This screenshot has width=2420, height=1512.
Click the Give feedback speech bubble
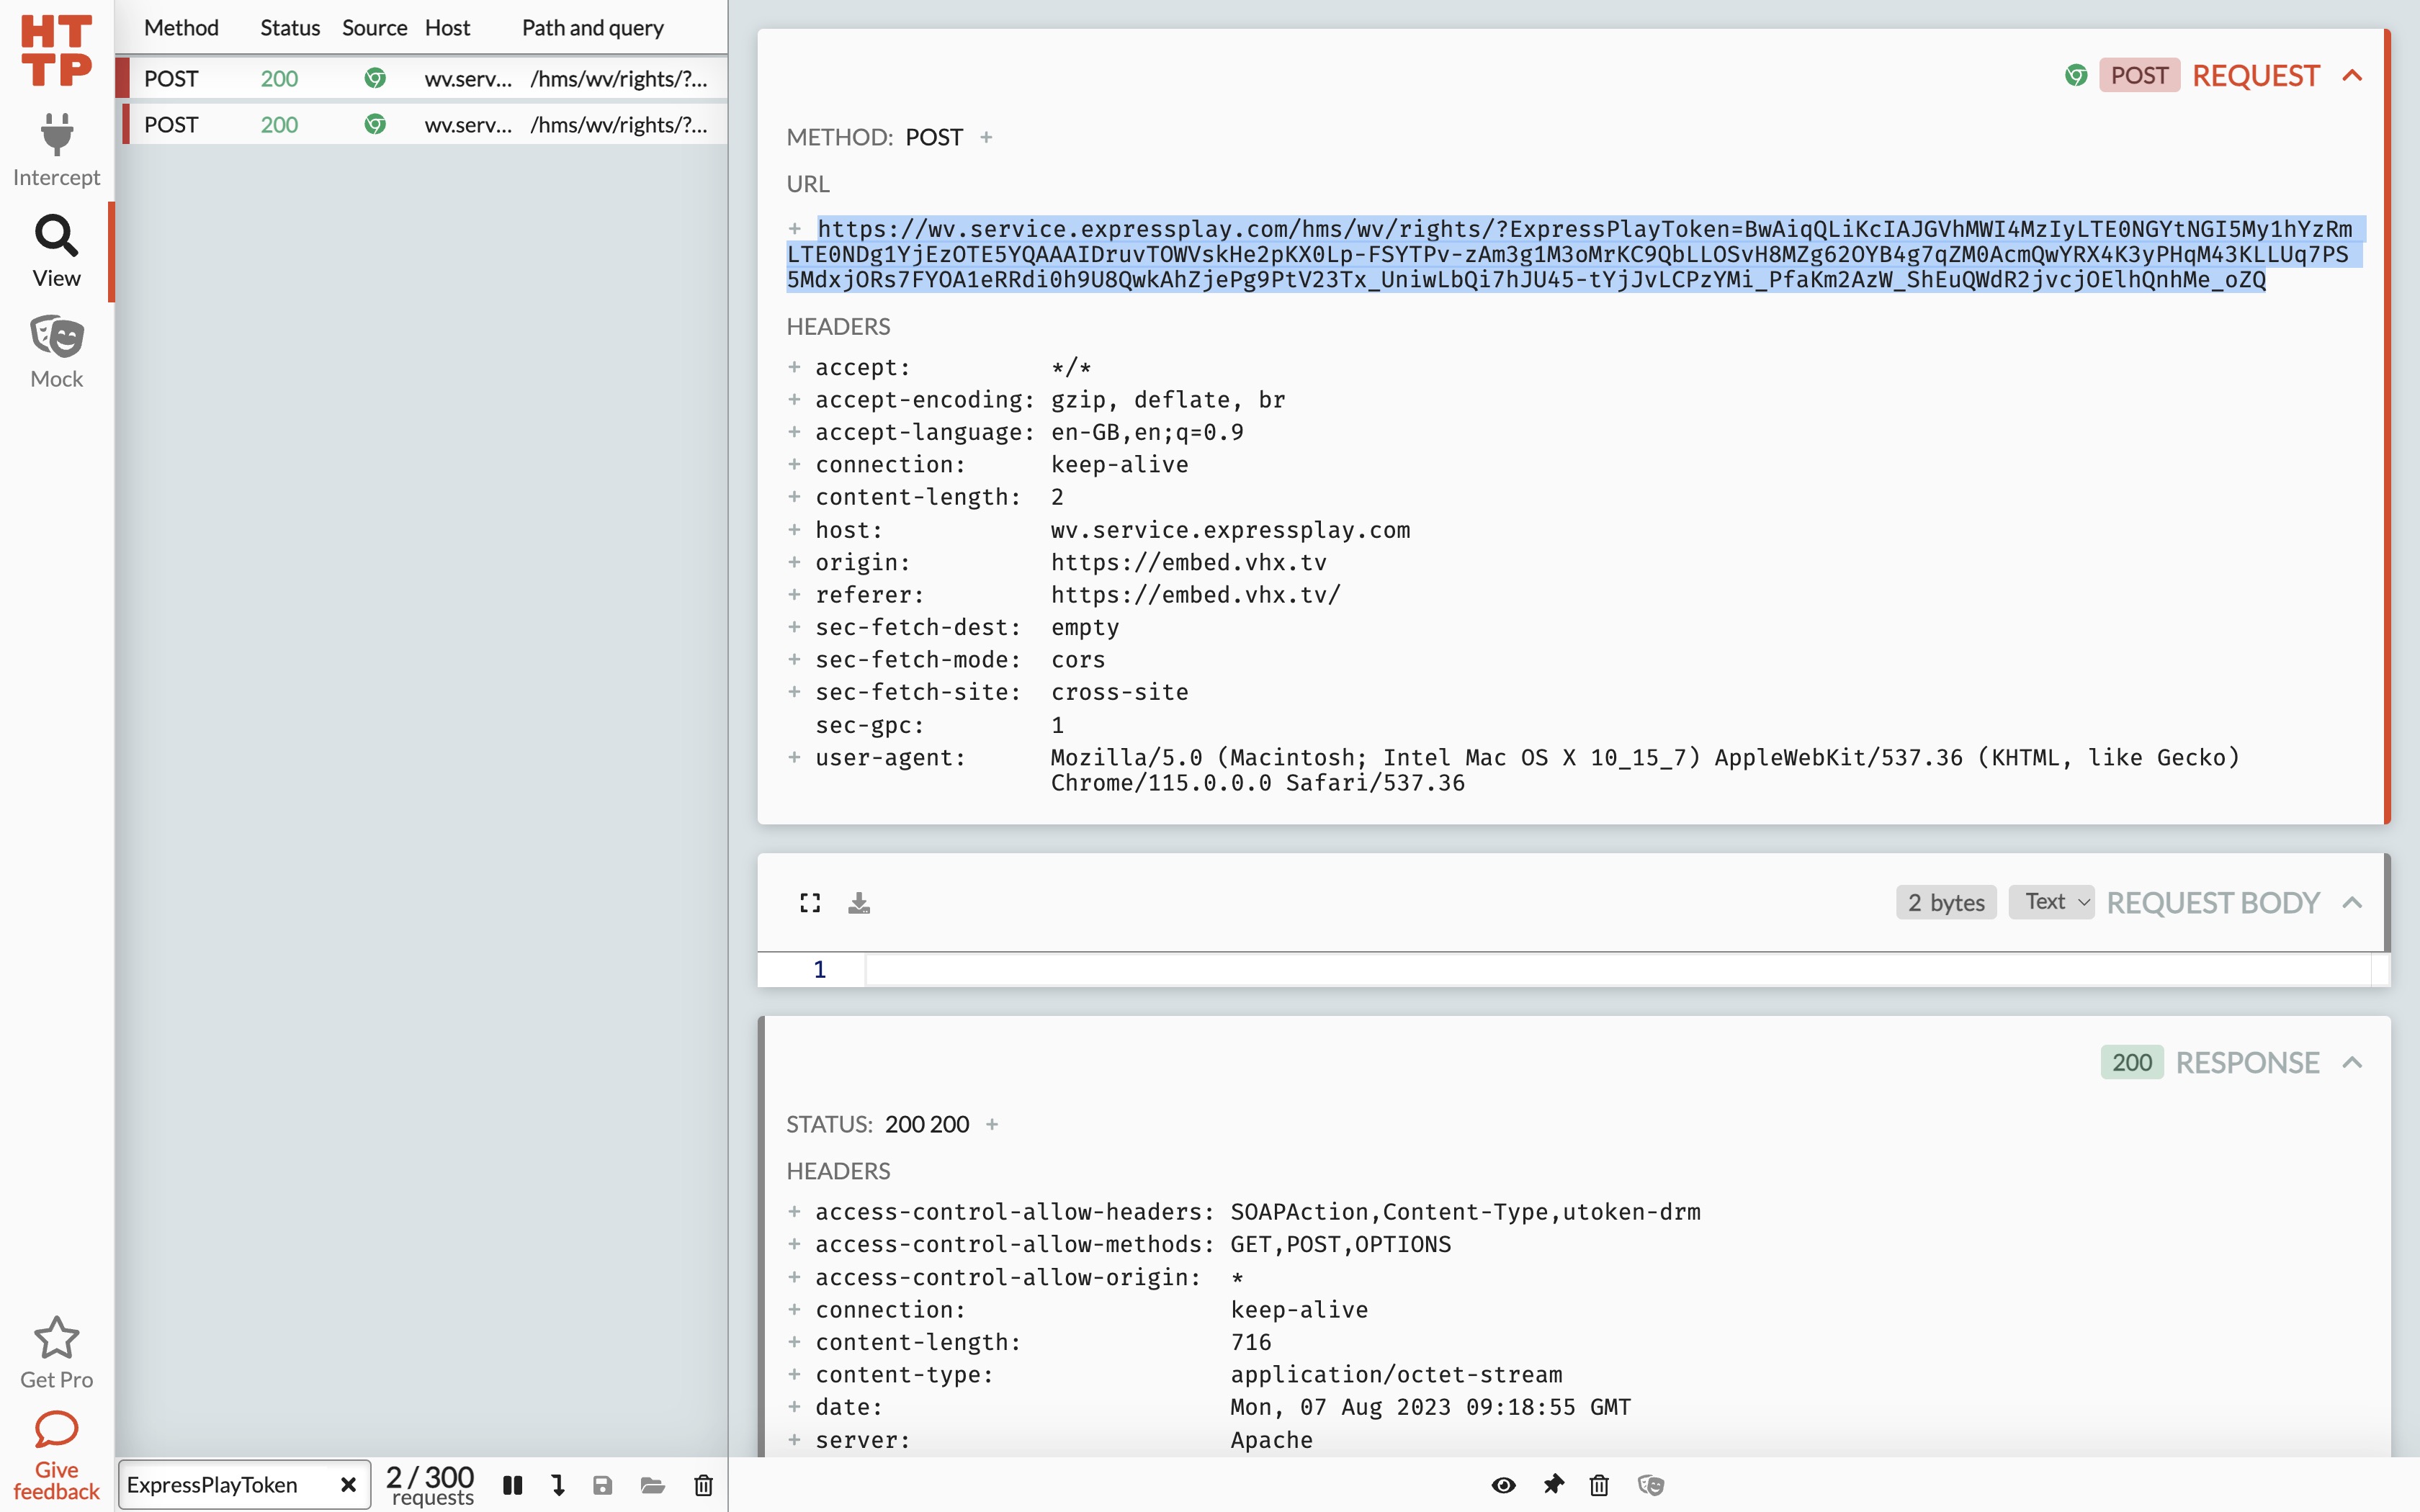point(56,1430)
